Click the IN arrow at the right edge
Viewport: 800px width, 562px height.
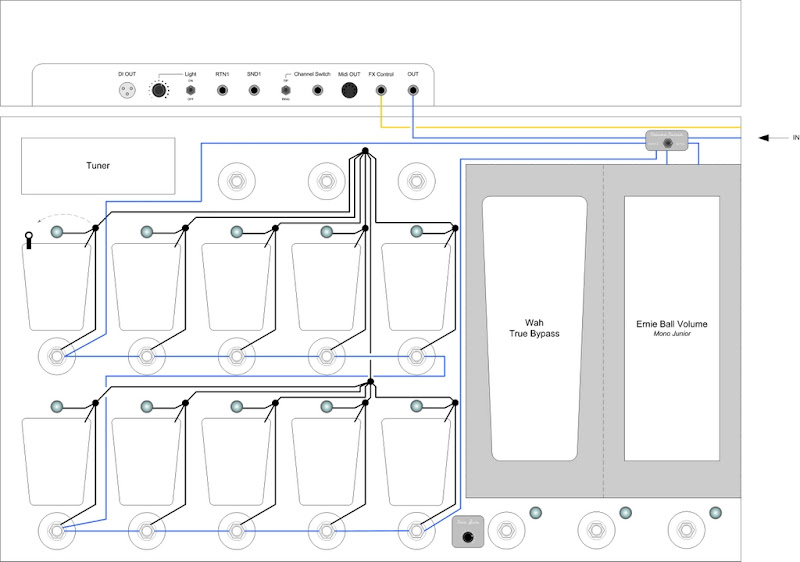point(772,138)
